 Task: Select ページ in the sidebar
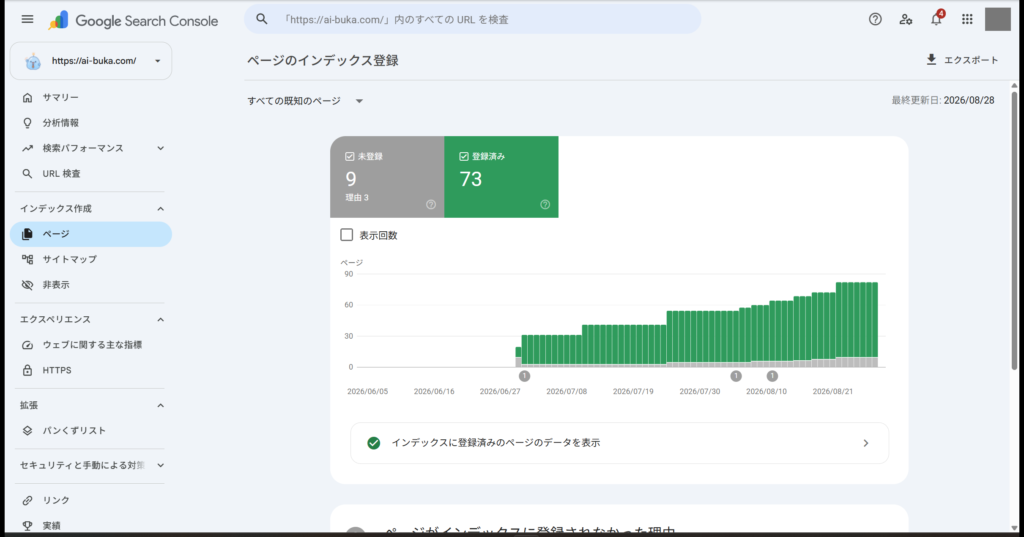[91, 234]
